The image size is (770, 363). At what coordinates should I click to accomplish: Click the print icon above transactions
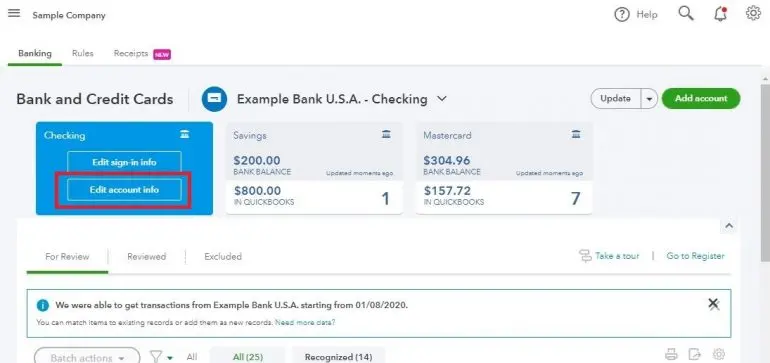click(x=671, y=354)
